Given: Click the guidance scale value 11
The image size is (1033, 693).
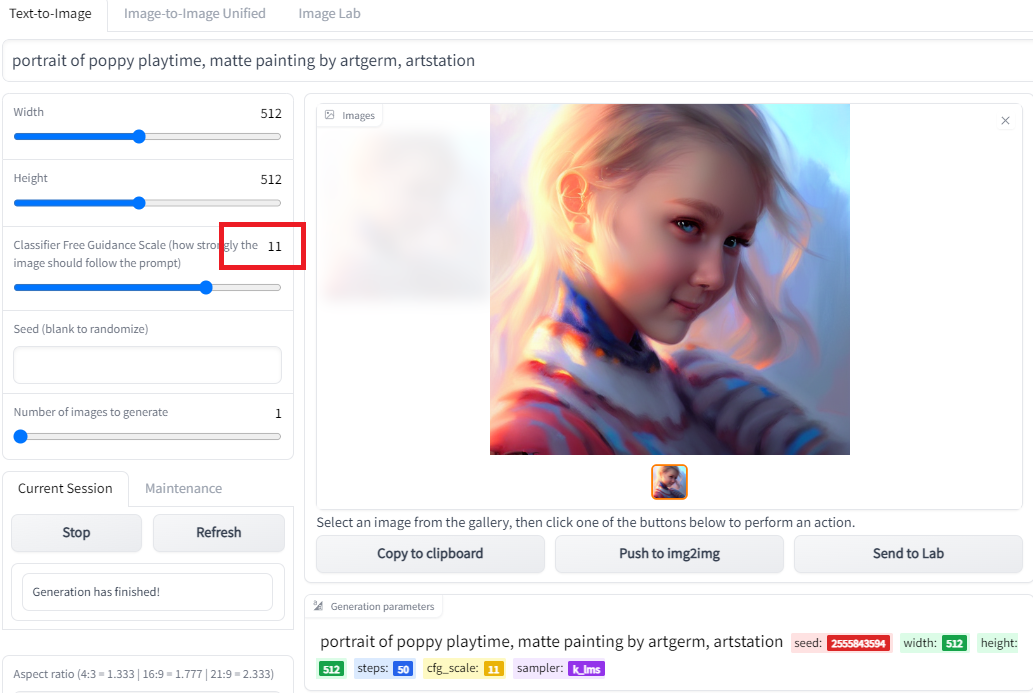Looking at the screenshot, I should pos(275,246).
